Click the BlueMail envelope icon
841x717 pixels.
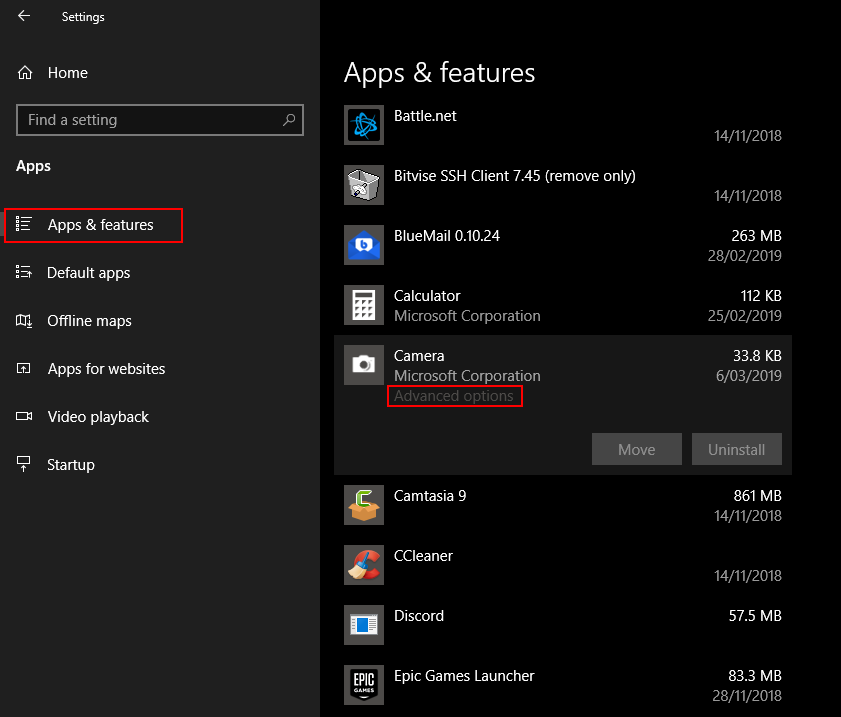[364, 245]
